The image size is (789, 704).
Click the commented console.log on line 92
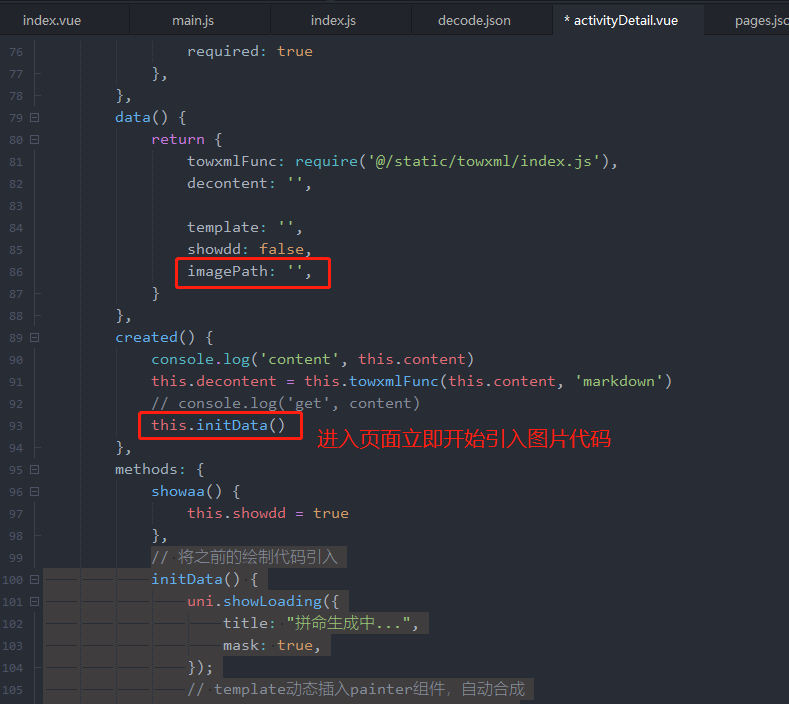285,403
